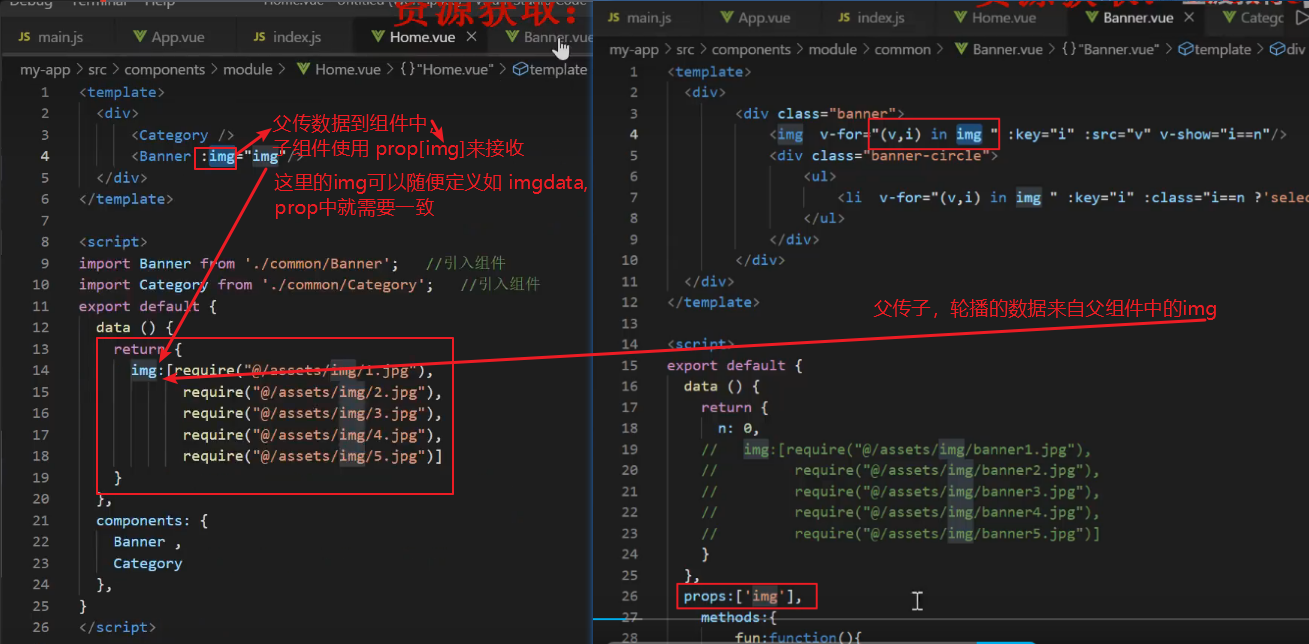Click "Category" on line 23 of Home.vue

pos(148,563)
